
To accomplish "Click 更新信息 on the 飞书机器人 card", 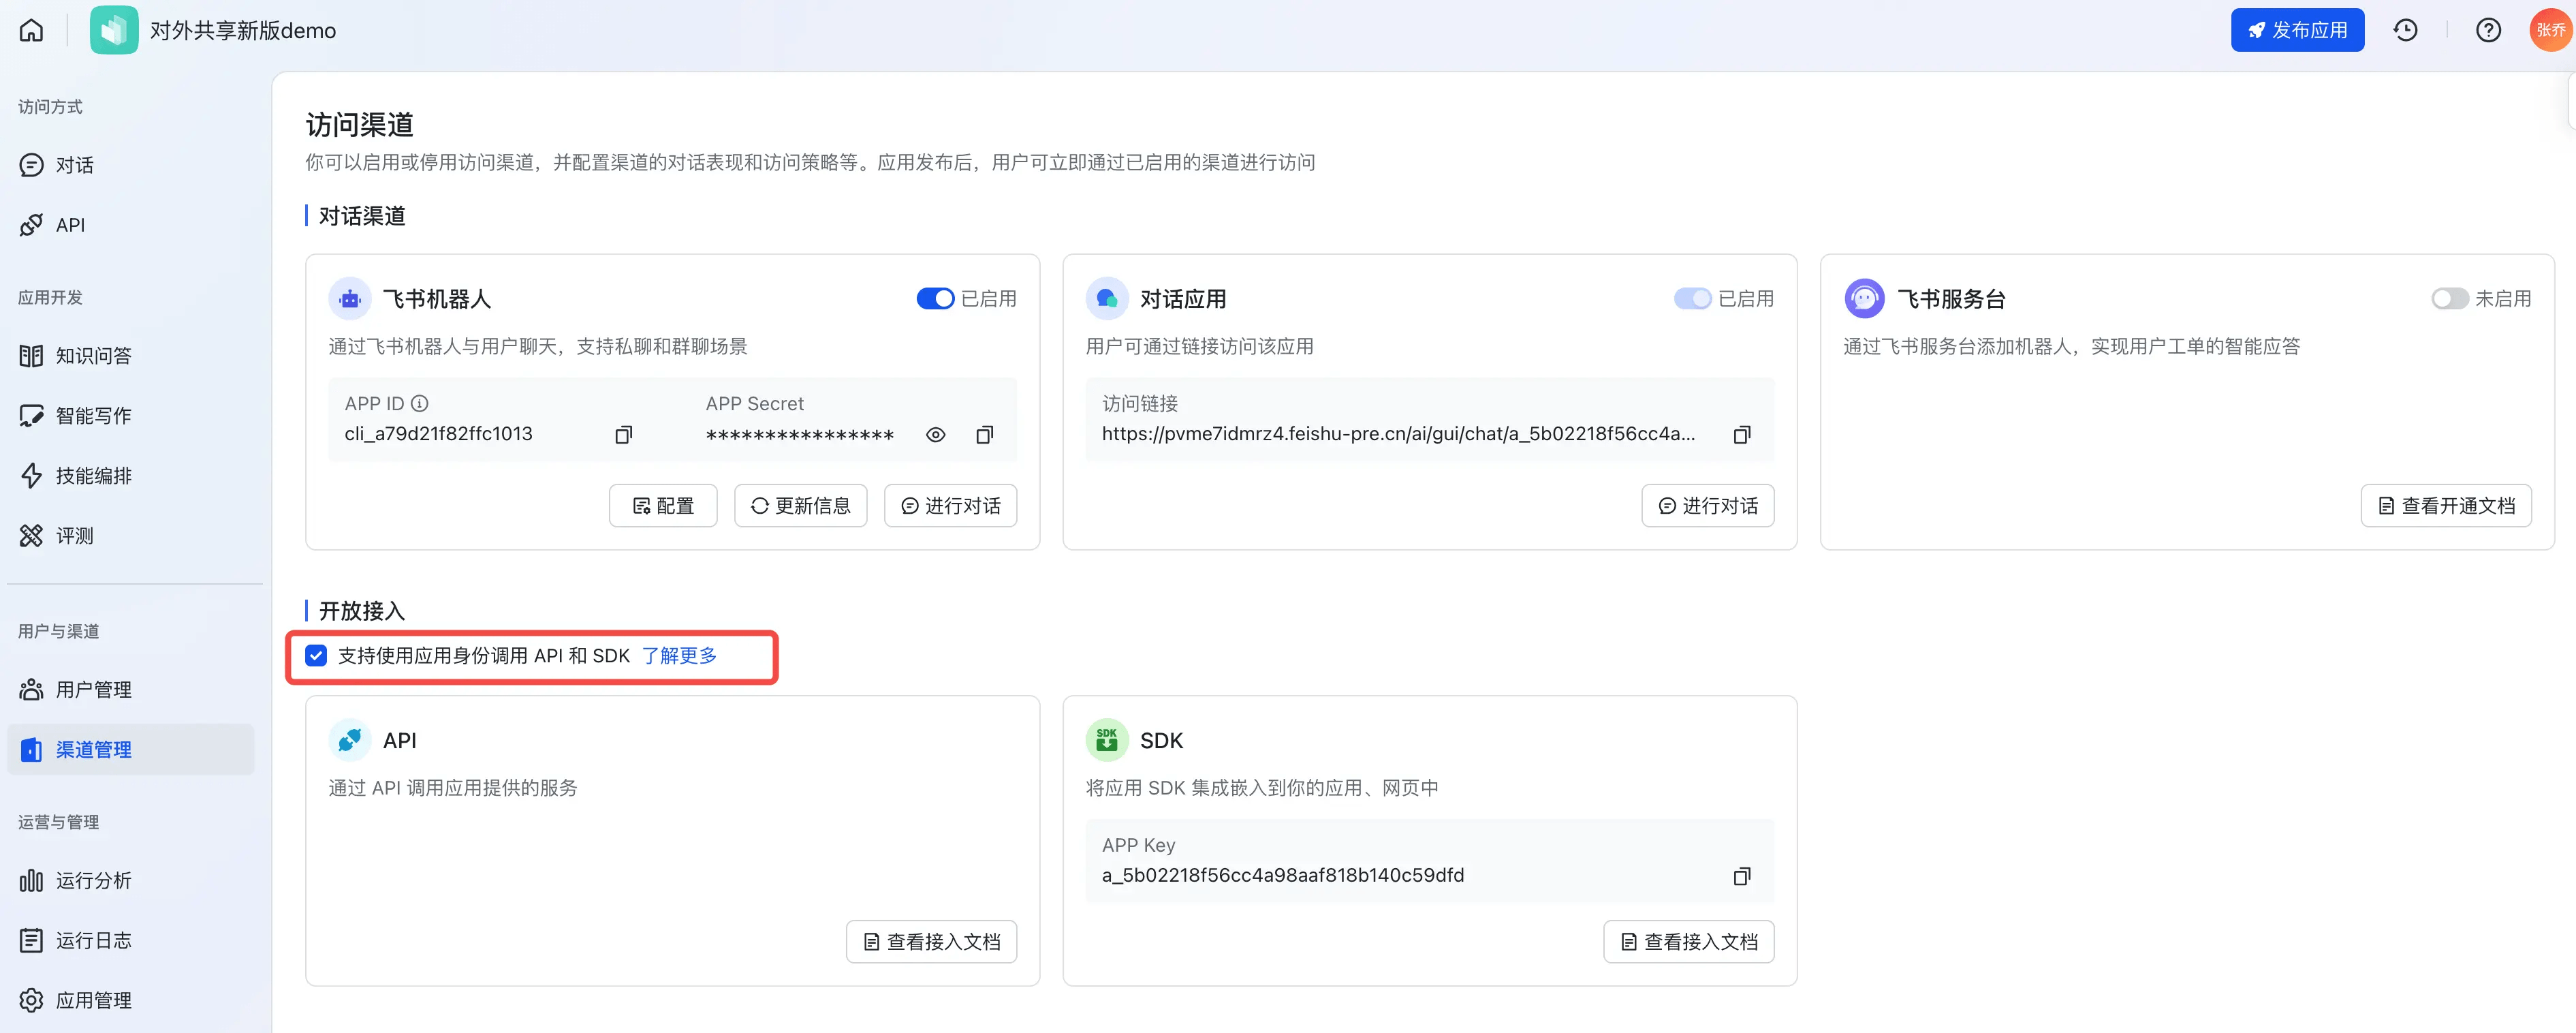I will 800,505.
